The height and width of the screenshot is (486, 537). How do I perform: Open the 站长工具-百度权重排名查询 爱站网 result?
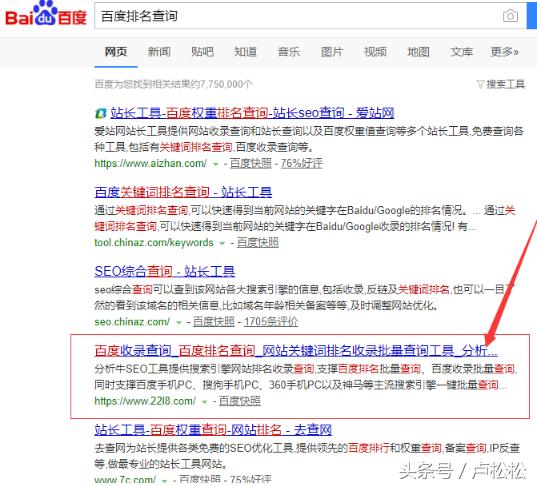252,113
